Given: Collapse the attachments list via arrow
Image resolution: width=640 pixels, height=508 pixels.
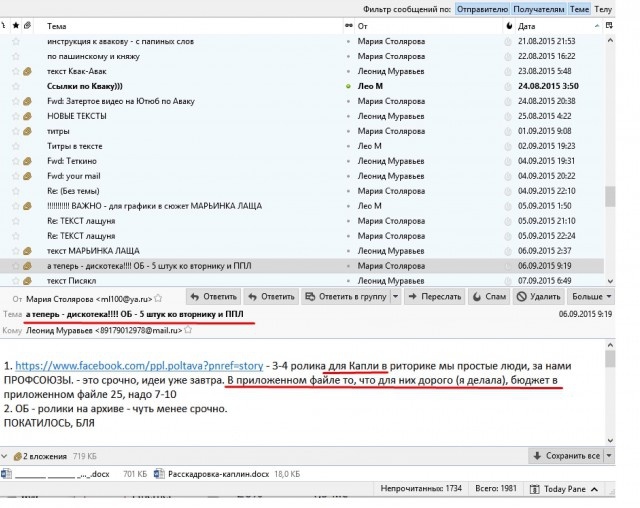Looking at the screenshot, I should [6, 455].
